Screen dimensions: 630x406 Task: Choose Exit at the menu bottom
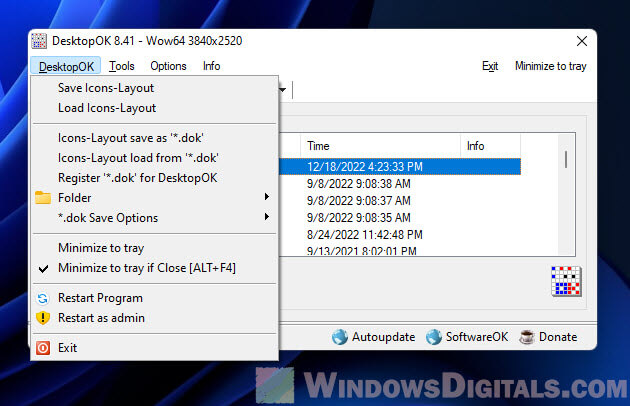click(155, 348)
